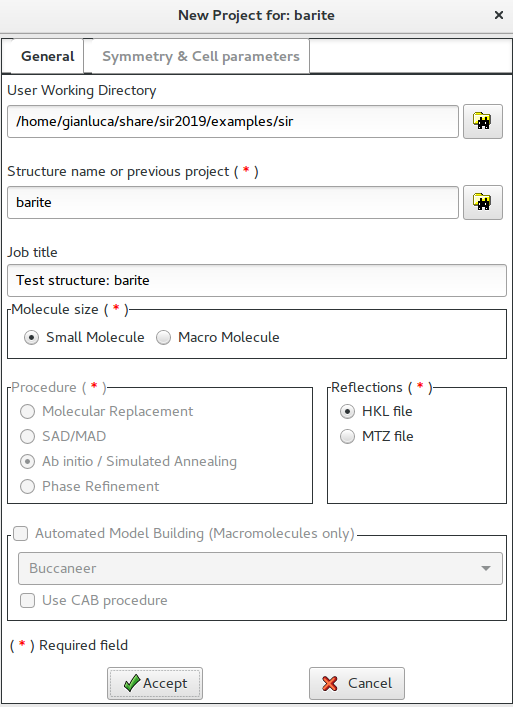Select Molecular Replacement procedure option
The height and width of the screenshot is (707, 513).
click(x=27, y=411)
